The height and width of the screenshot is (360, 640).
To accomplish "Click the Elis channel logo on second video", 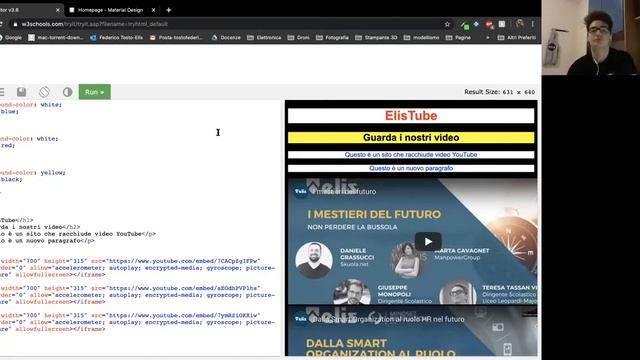I will coord(301,319).
